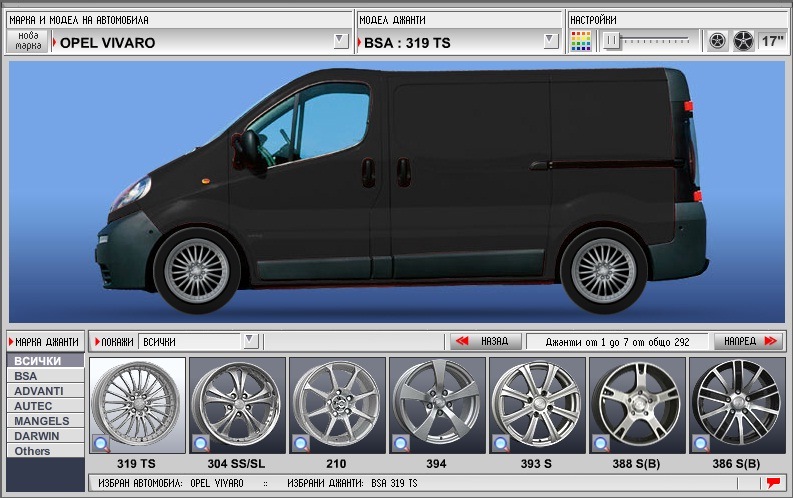Click the red speech bubble icon
Image resolution: width=793 pixels, height=498 pixels.
pos(773,482)
